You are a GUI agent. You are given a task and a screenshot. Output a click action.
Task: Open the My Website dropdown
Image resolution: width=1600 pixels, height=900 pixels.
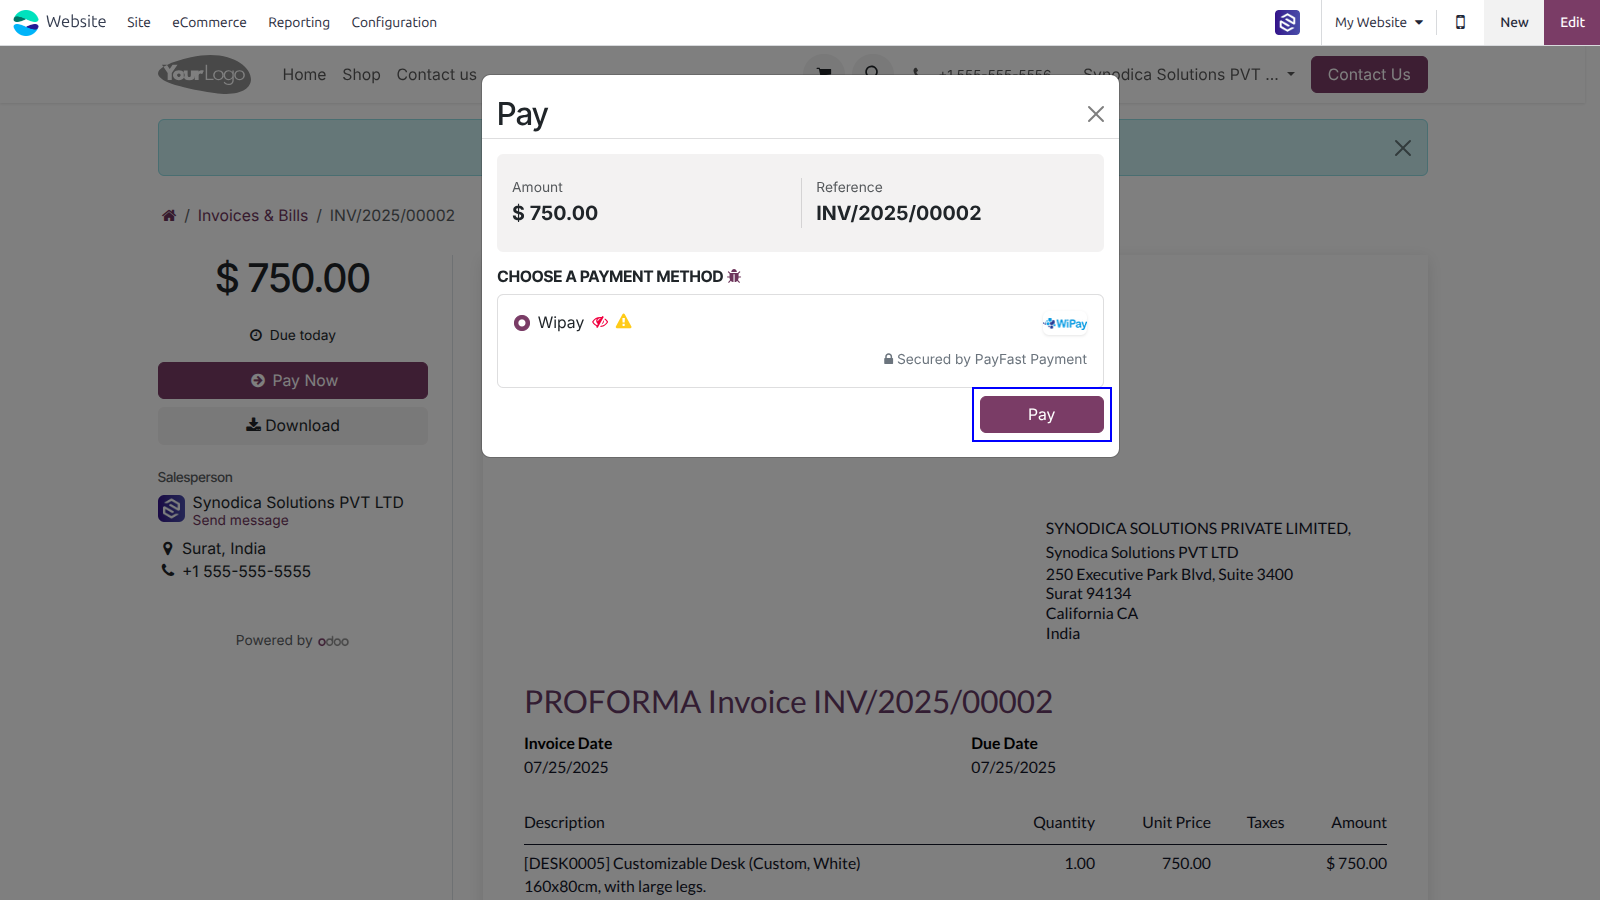tap(1379, 22)
